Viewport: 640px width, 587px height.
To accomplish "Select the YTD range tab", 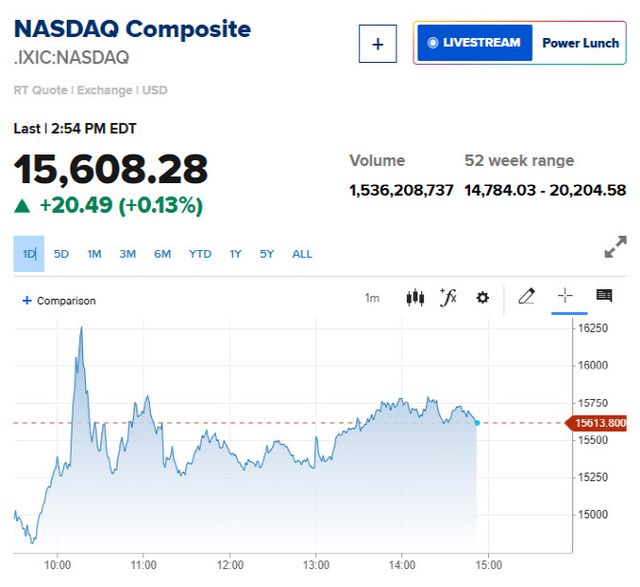I will [x=200, y=254].
